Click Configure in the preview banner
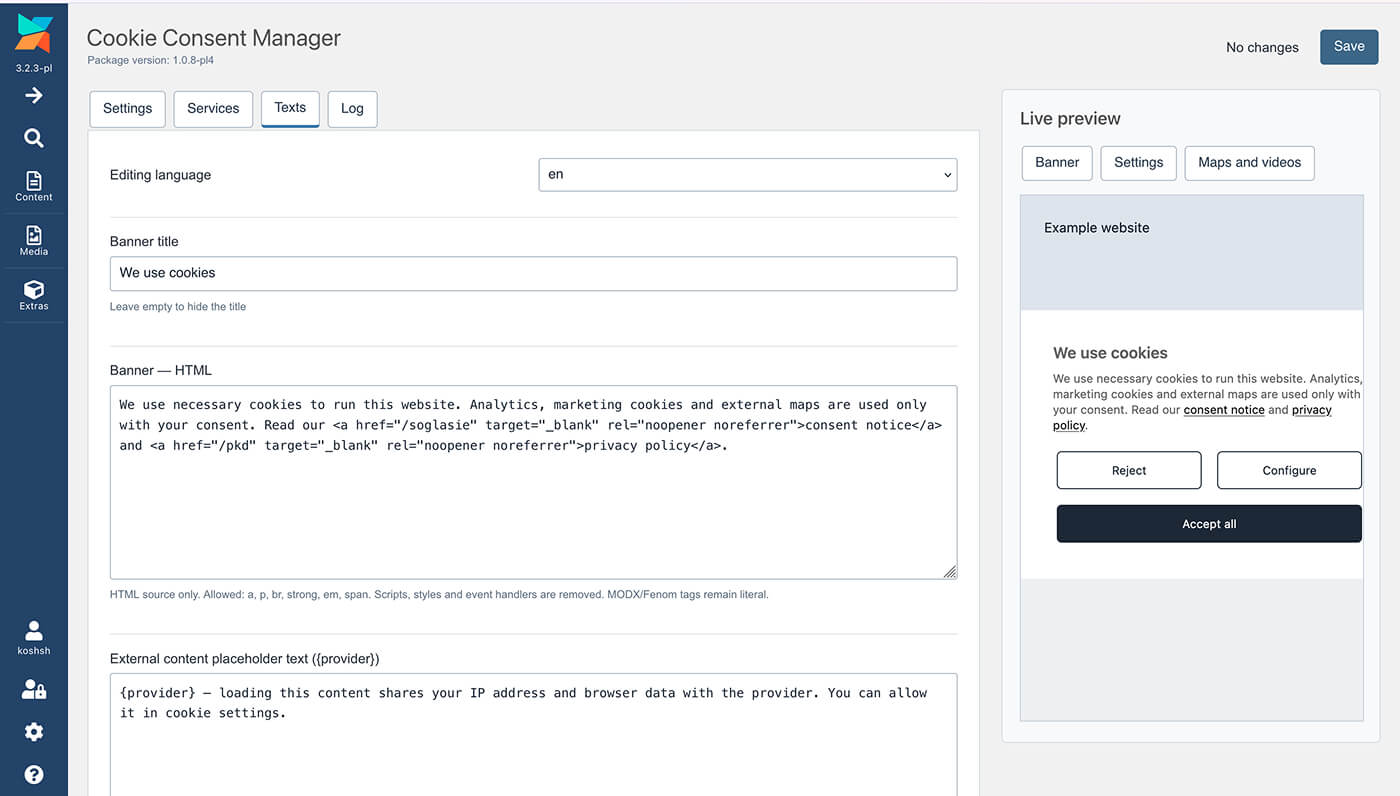Image resolution: width=1400 pixels, height=796 pixels. coord(1289,470)
